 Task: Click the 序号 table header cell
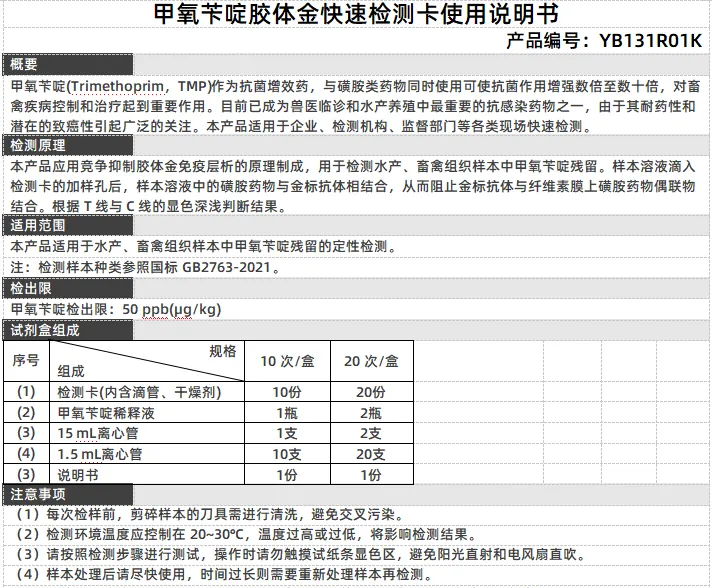click(26, 361)
